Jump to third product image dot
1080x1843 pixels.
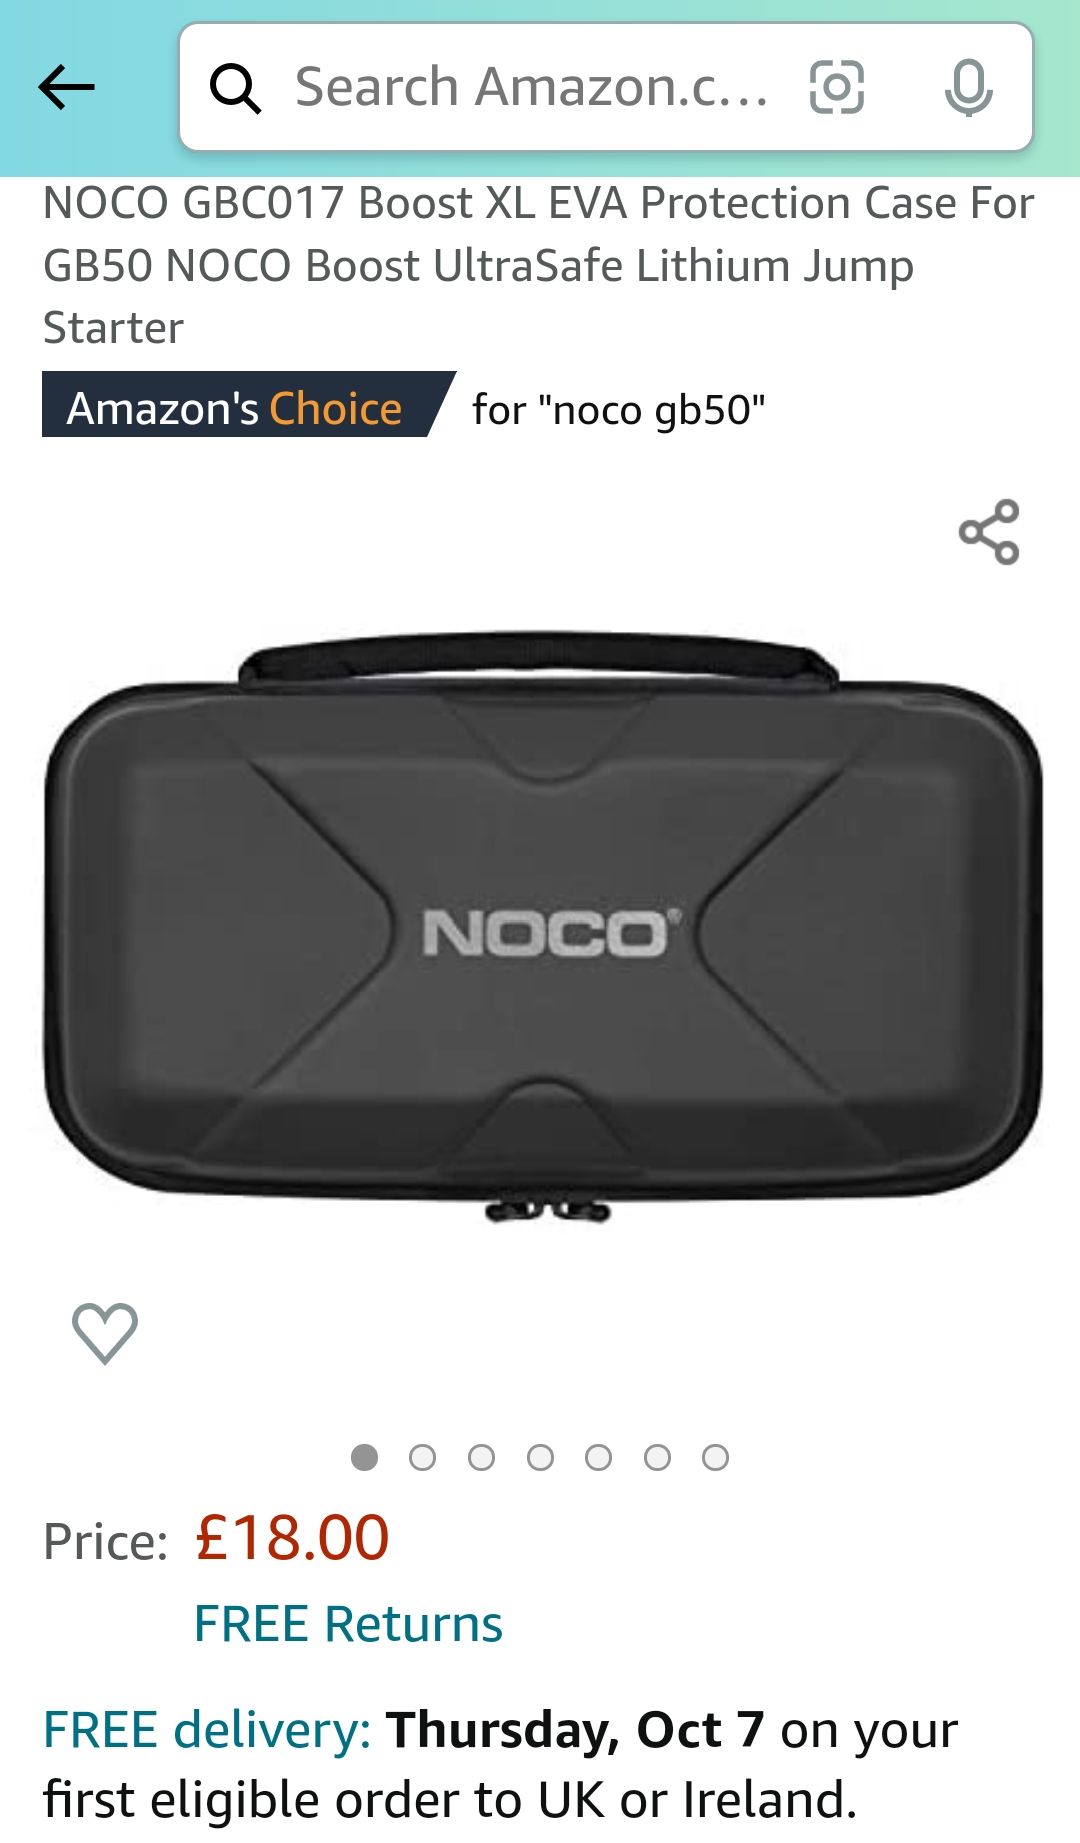482,1457
